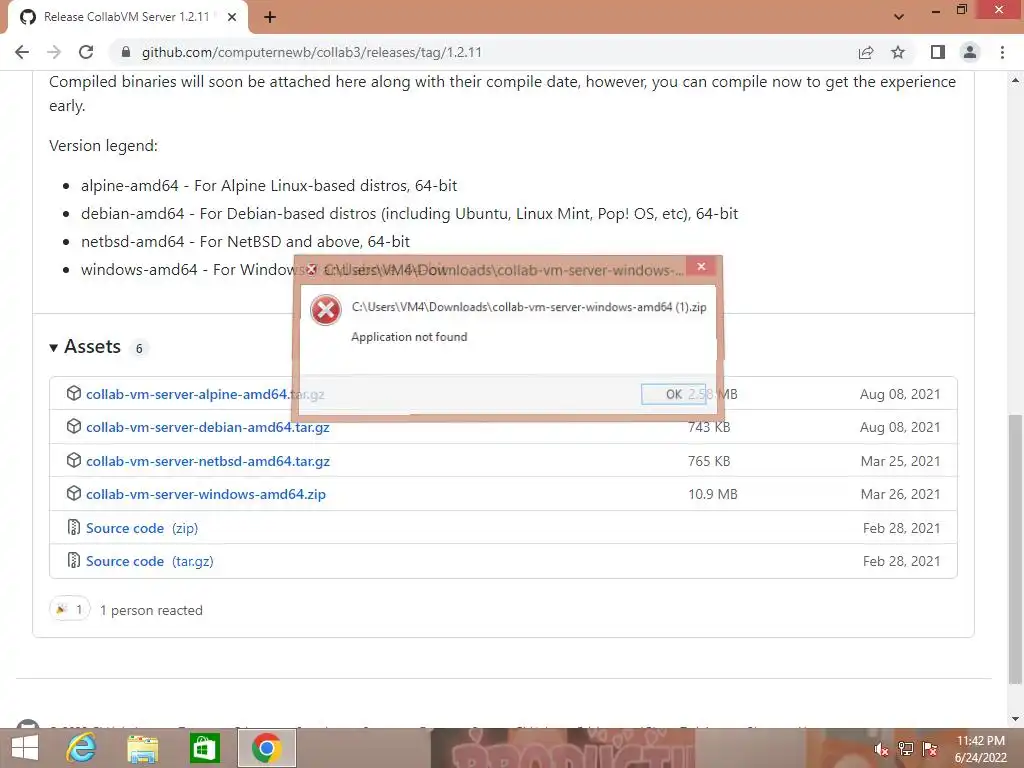Click the address bar URL
Image resolution: width=1024 pixels, height=768 pixels.
pyautogui.click(x=312, y=52)
